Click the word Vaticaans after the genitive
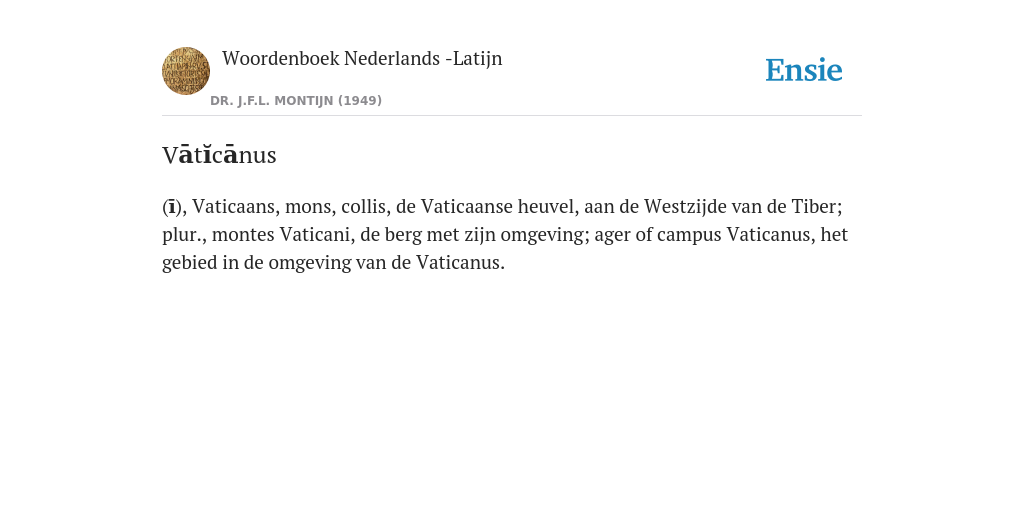This screenshot has width=1024, height=512. [235, 206]
